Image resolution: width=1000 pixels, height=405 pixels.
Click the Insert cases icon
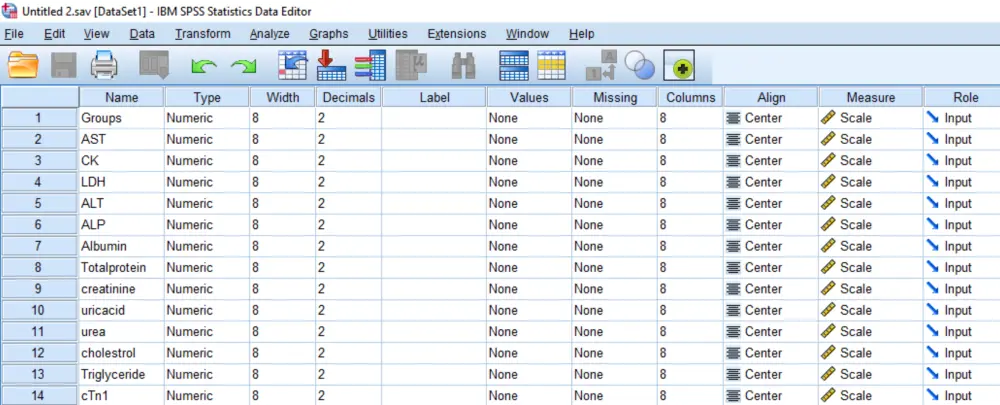[513, 65]
